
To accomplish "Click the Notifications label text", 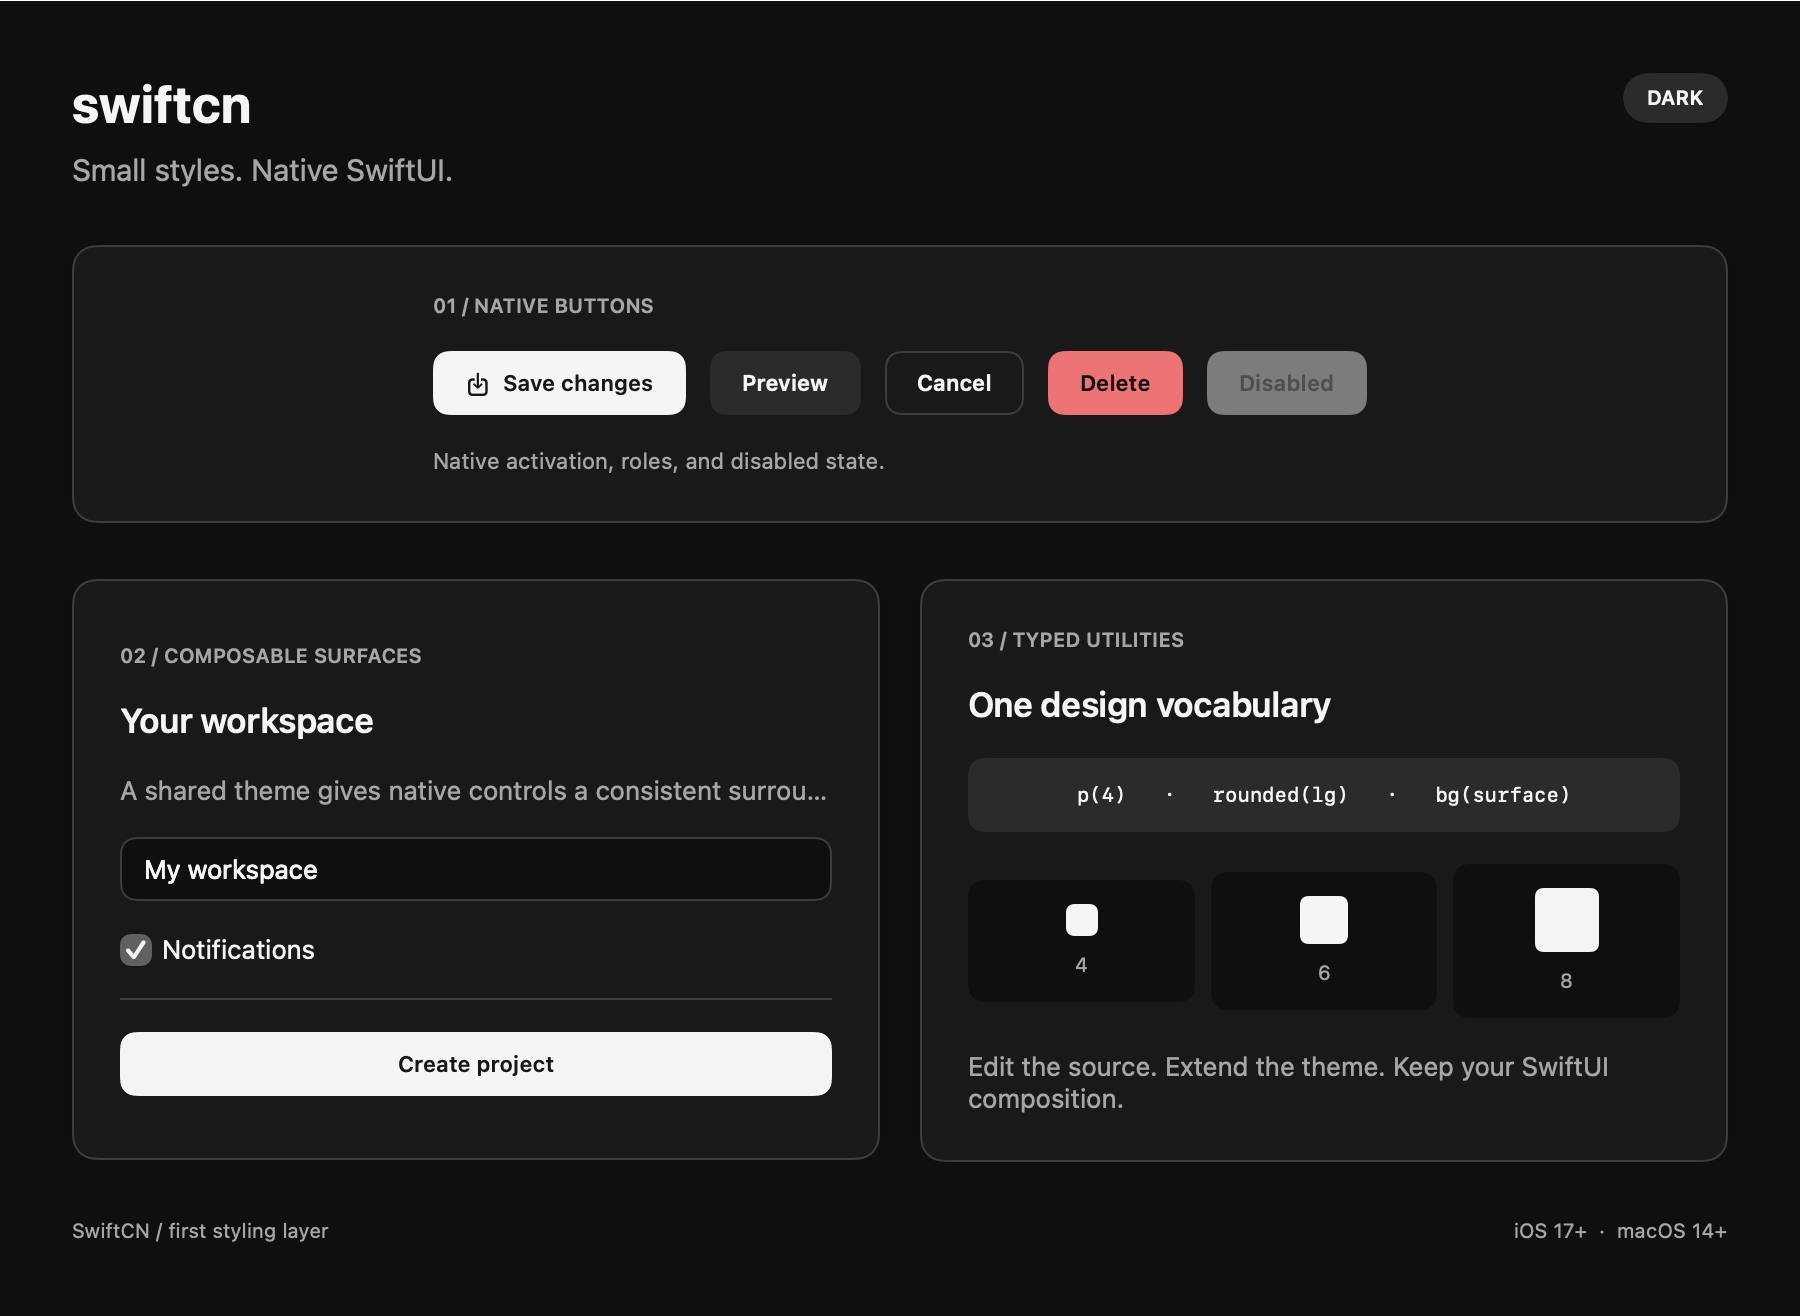I will [238, 950].
